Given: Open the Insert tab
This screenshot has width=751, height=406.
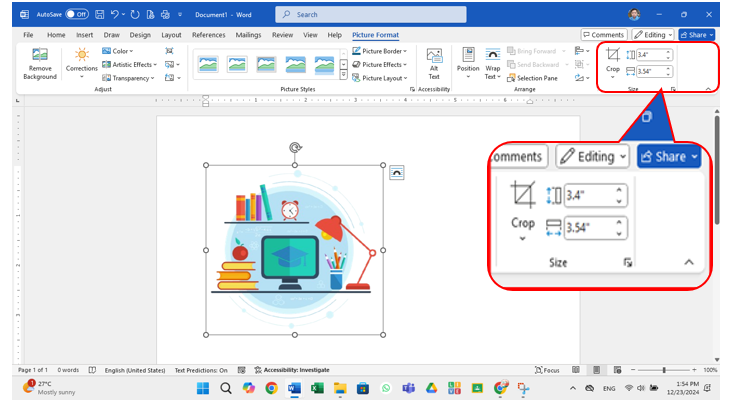Looking at the screenshot, I should click(84, 35).
